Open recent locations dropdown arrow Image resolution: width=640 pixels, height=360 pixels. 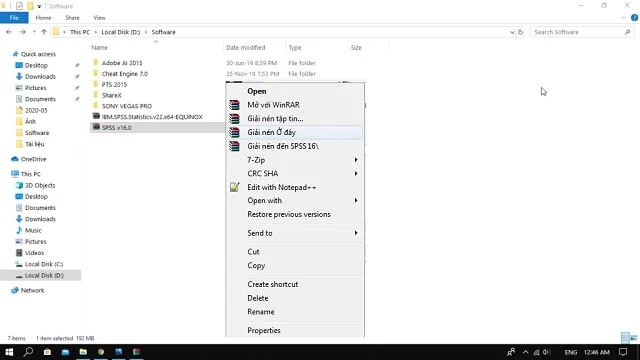(x=34, y=32)
